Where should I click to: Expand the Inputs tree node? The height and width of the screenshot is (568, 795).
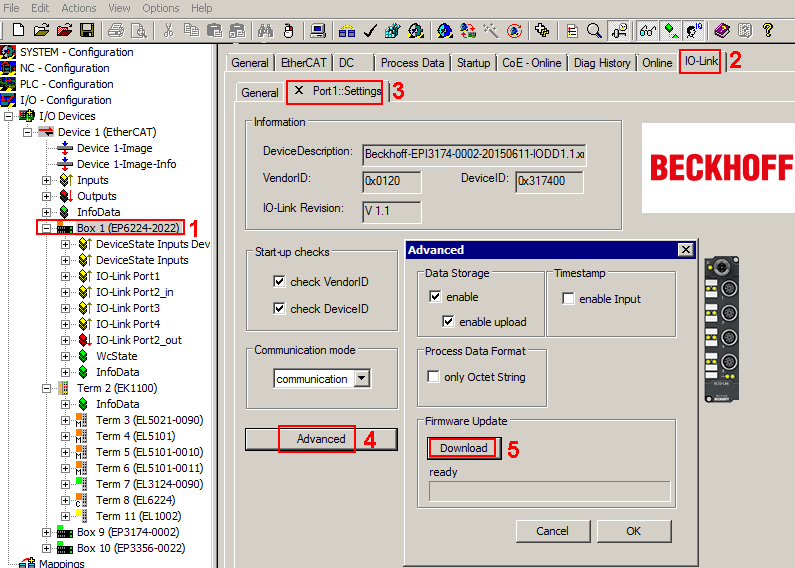pos(46,180)
